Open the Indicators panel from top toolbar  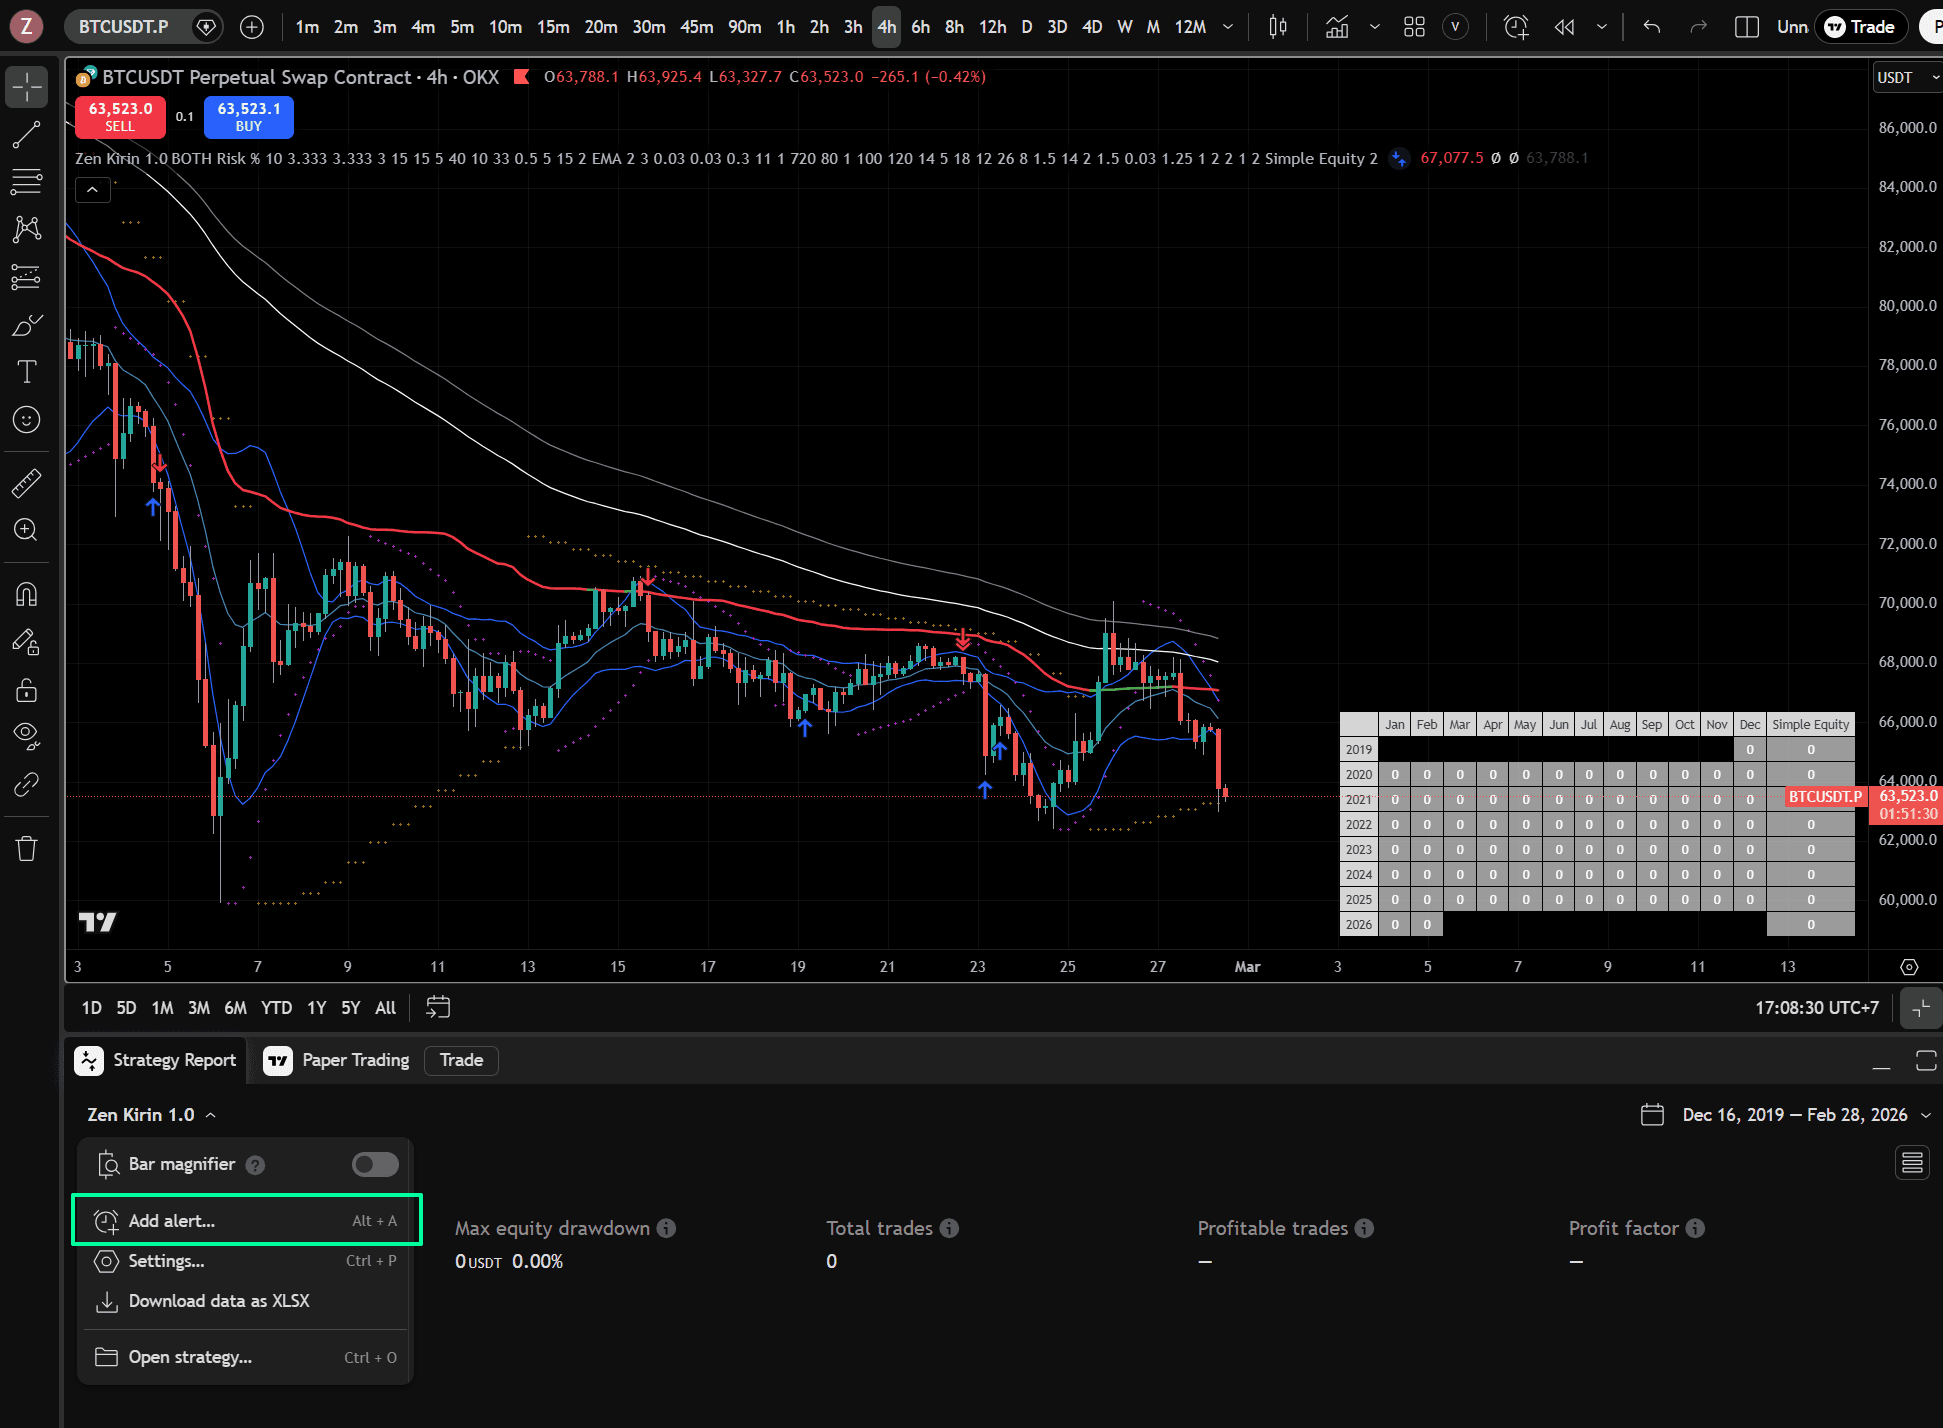(1337, 27)
